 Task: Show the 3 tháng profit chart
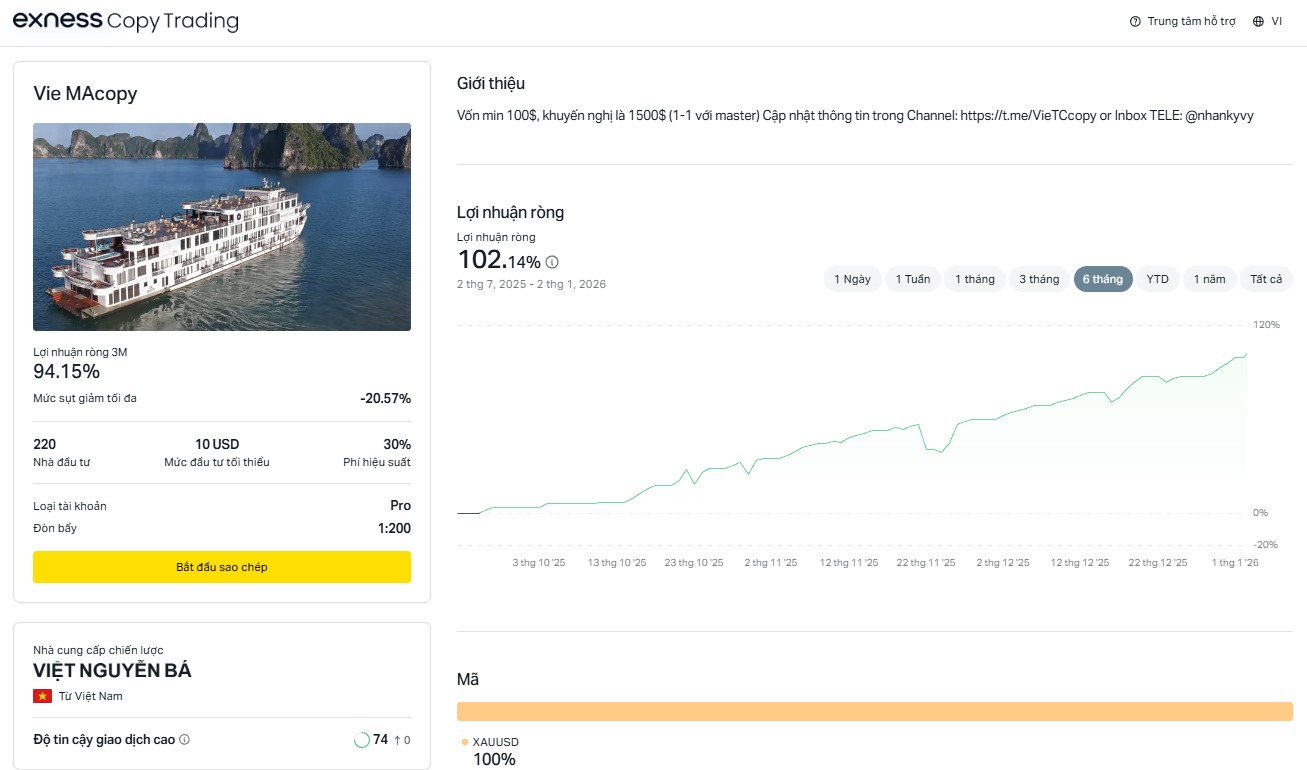(1039, 279)
